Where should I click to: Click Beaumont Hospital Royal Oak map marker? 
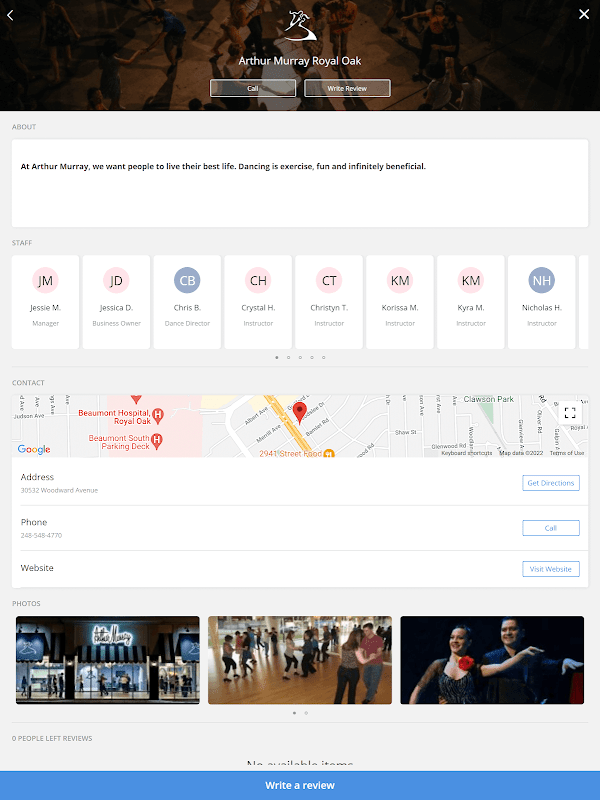tap(158, 416)
